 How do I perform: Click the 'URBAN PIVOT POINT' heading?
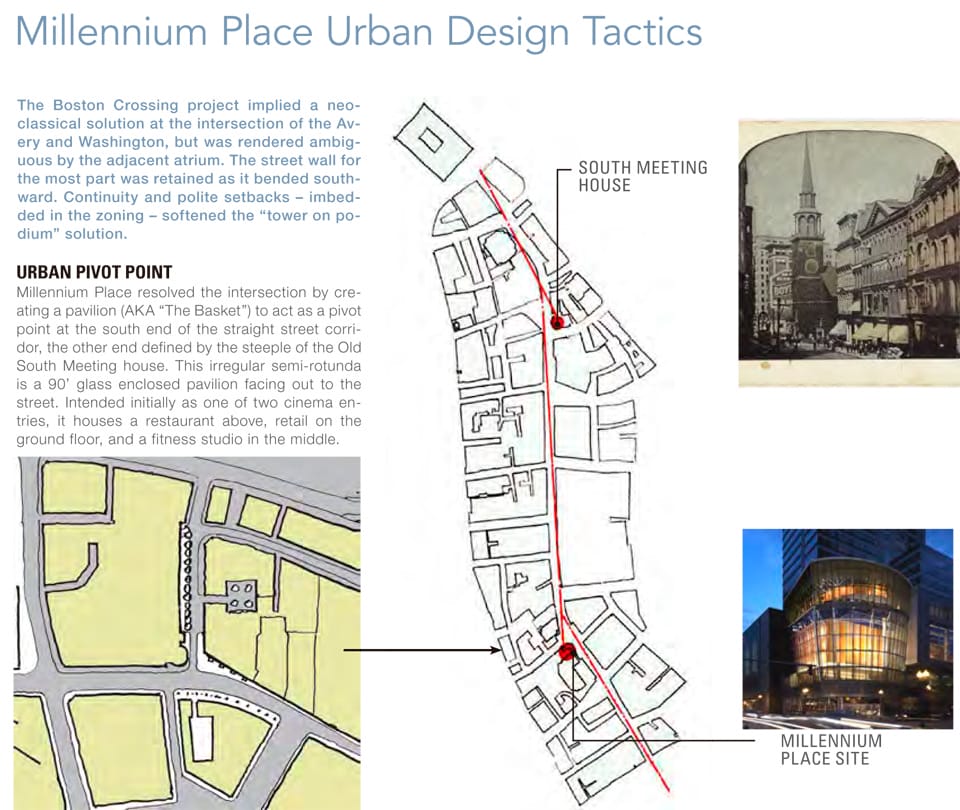pyautogui.click(x=94, y=272)
